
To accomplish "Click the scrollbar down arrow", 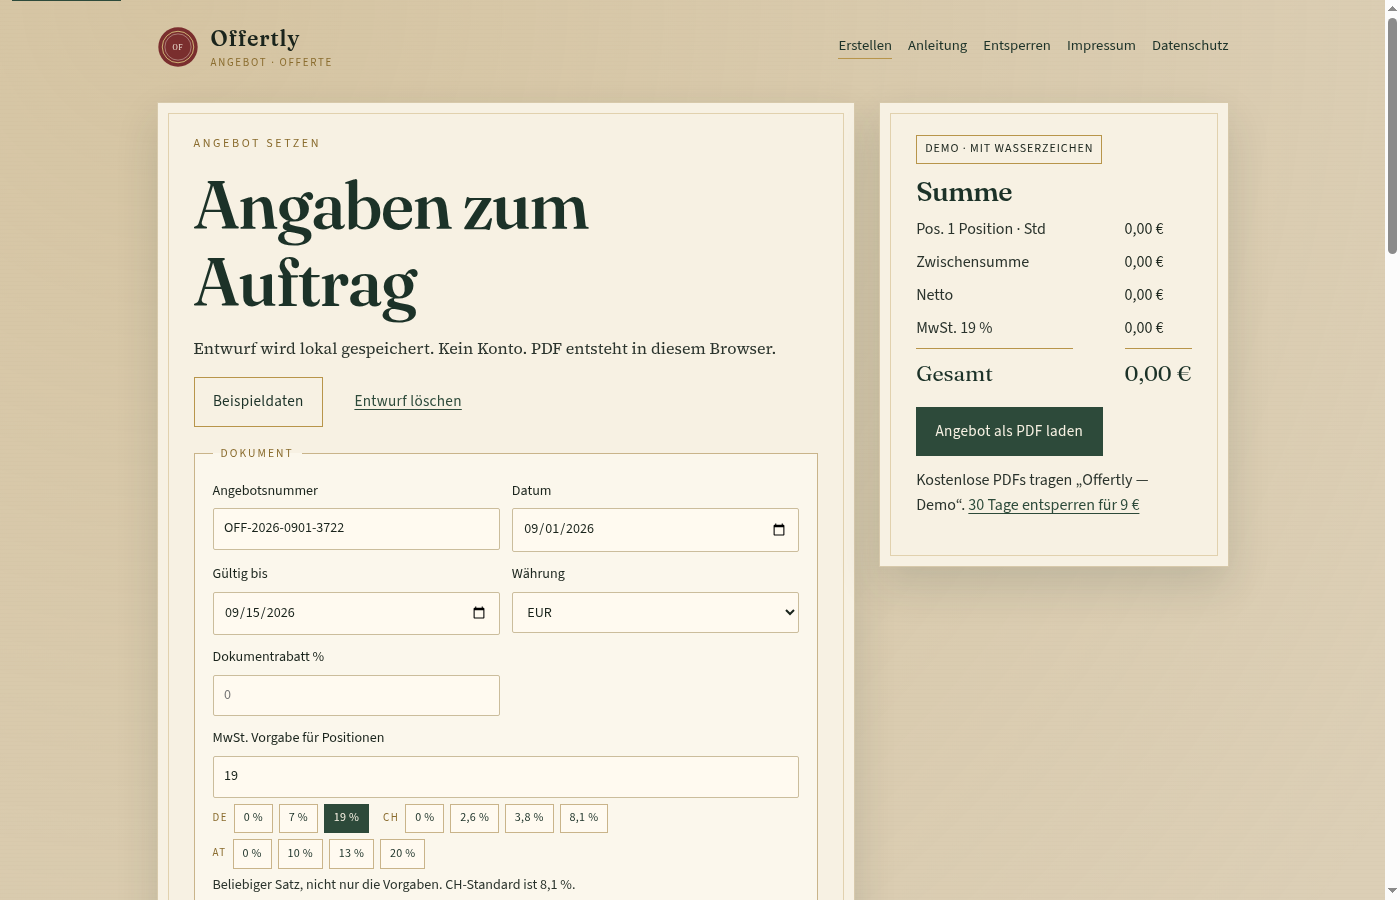I will tap(1392, 891).
